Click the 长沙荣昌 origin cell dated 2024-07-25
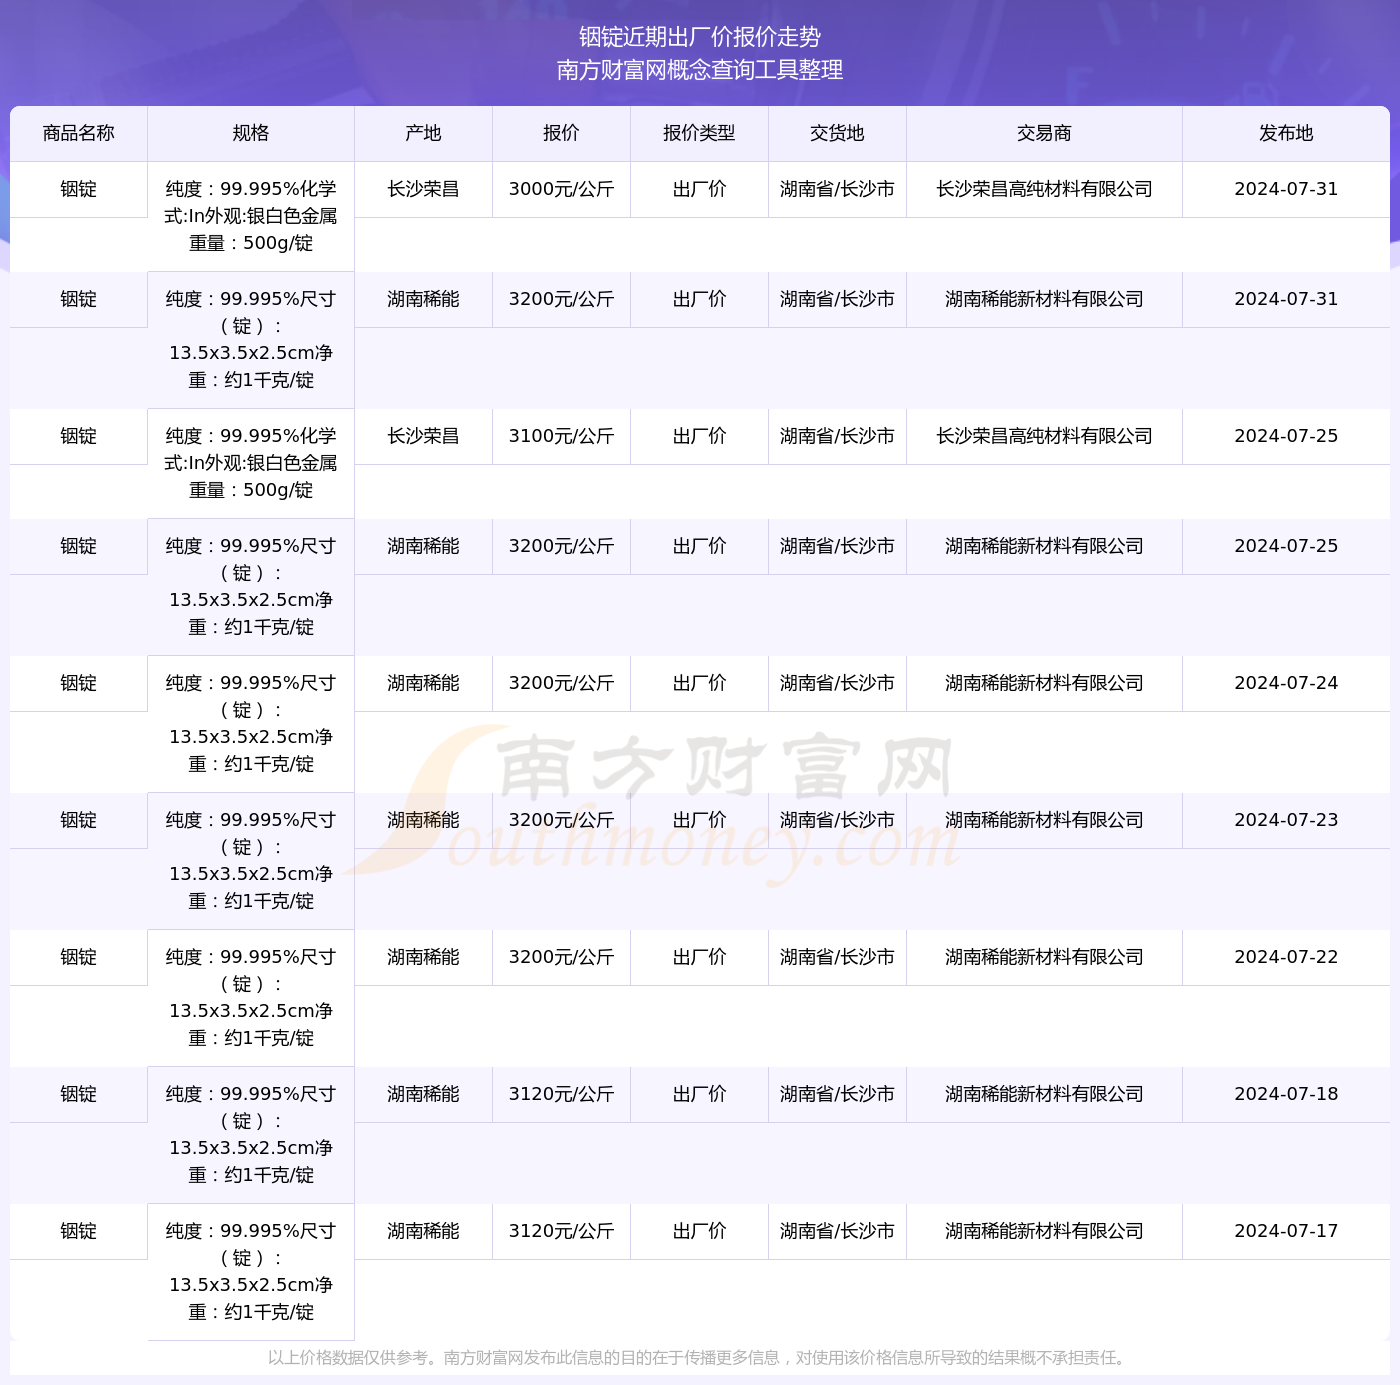Viewport: 1400px width, 1385px height. pyautogui.click(x=424, y=436)
